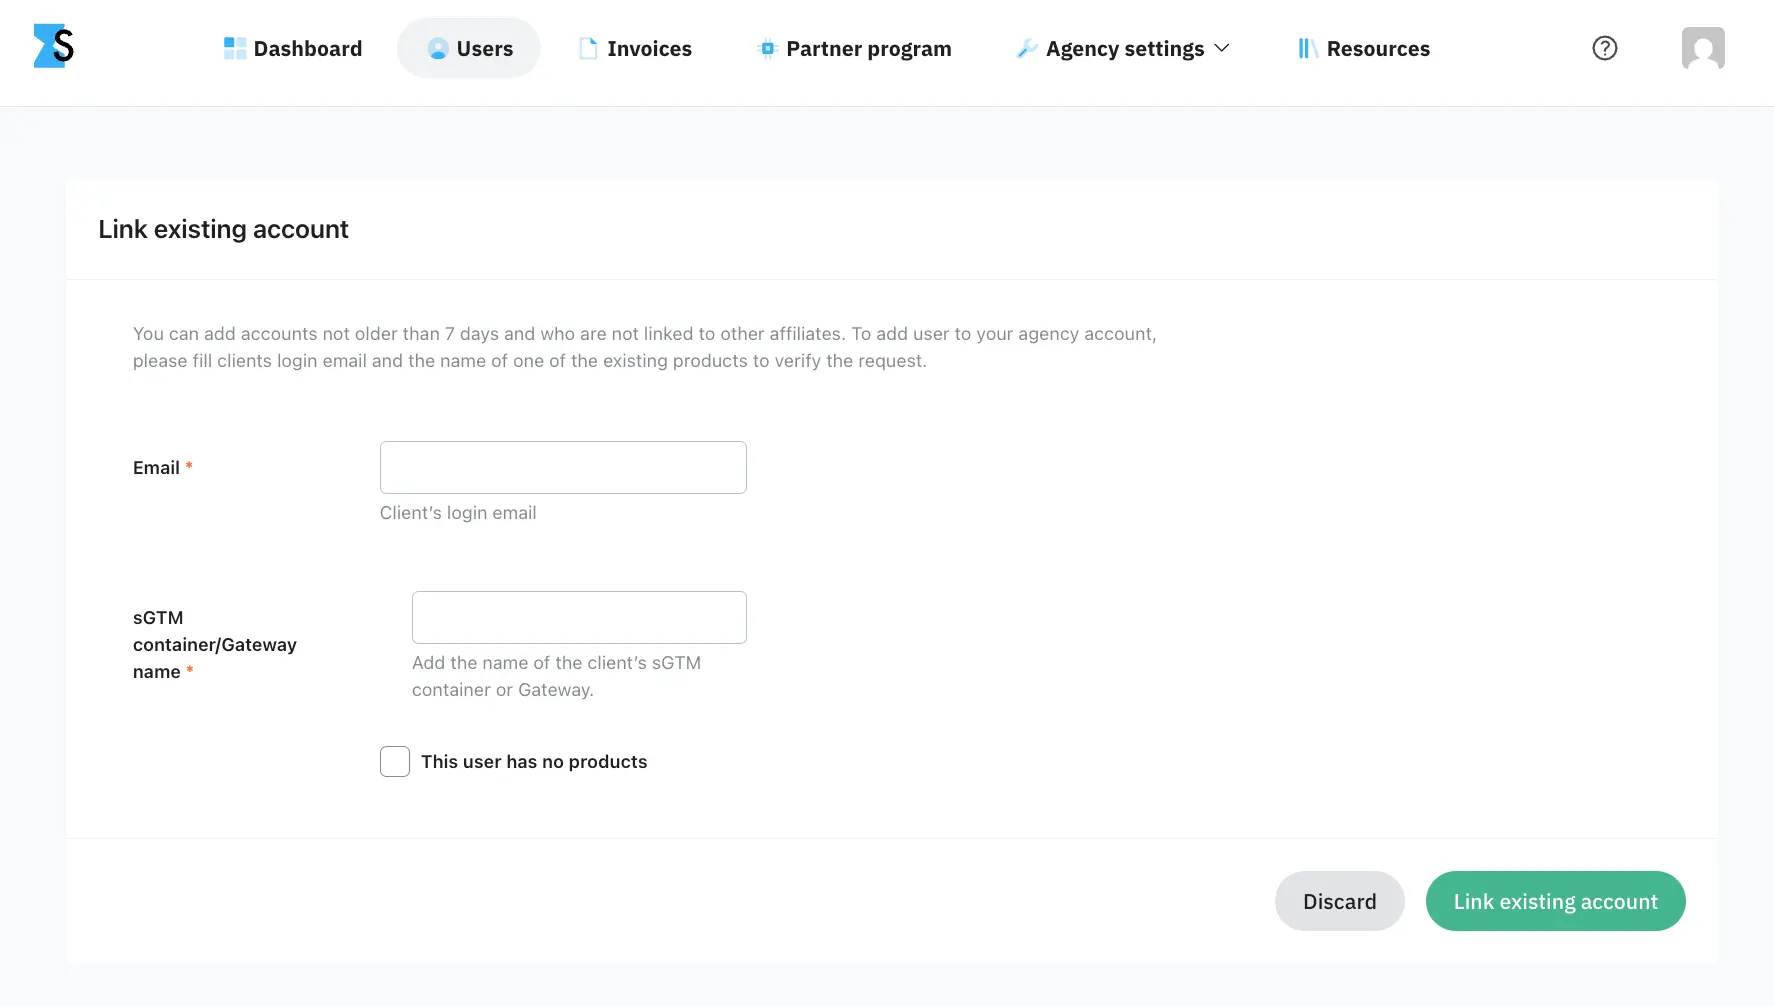Click the Partner program icon
Screen dimensions: 1774x1006
[766, 48]
